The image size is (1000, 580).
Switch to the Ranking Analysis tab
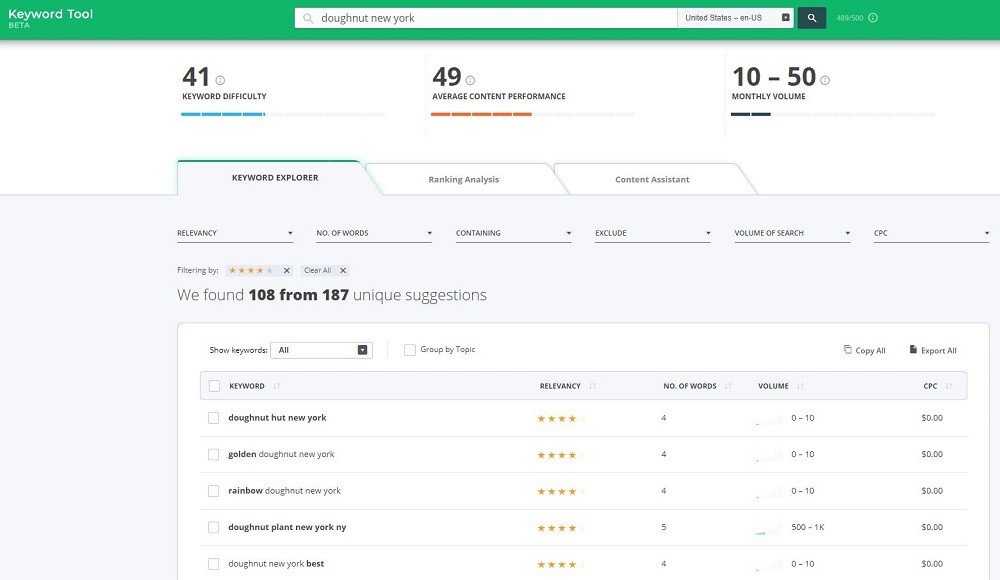(464, 179)
